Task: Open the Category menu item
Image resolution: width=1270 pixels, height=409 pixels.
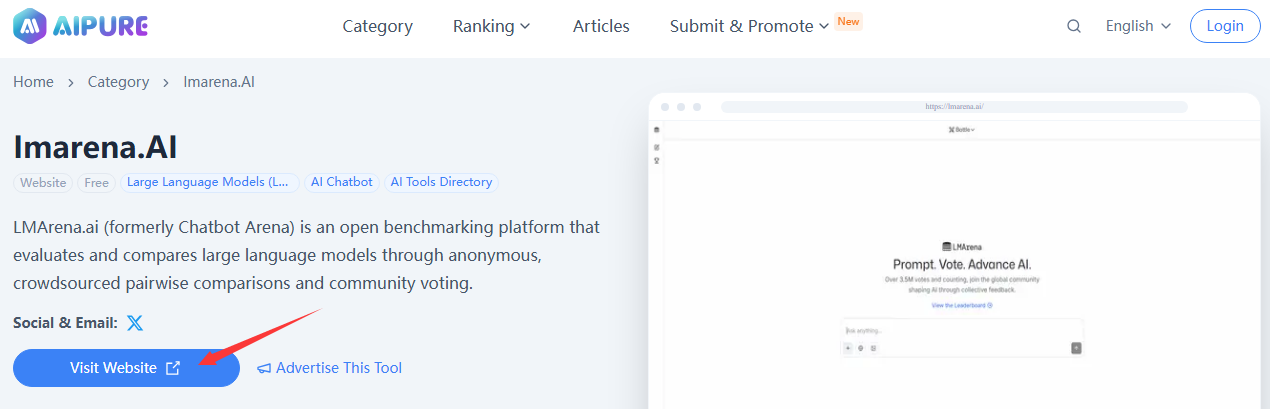Action: tap(377, 26)
